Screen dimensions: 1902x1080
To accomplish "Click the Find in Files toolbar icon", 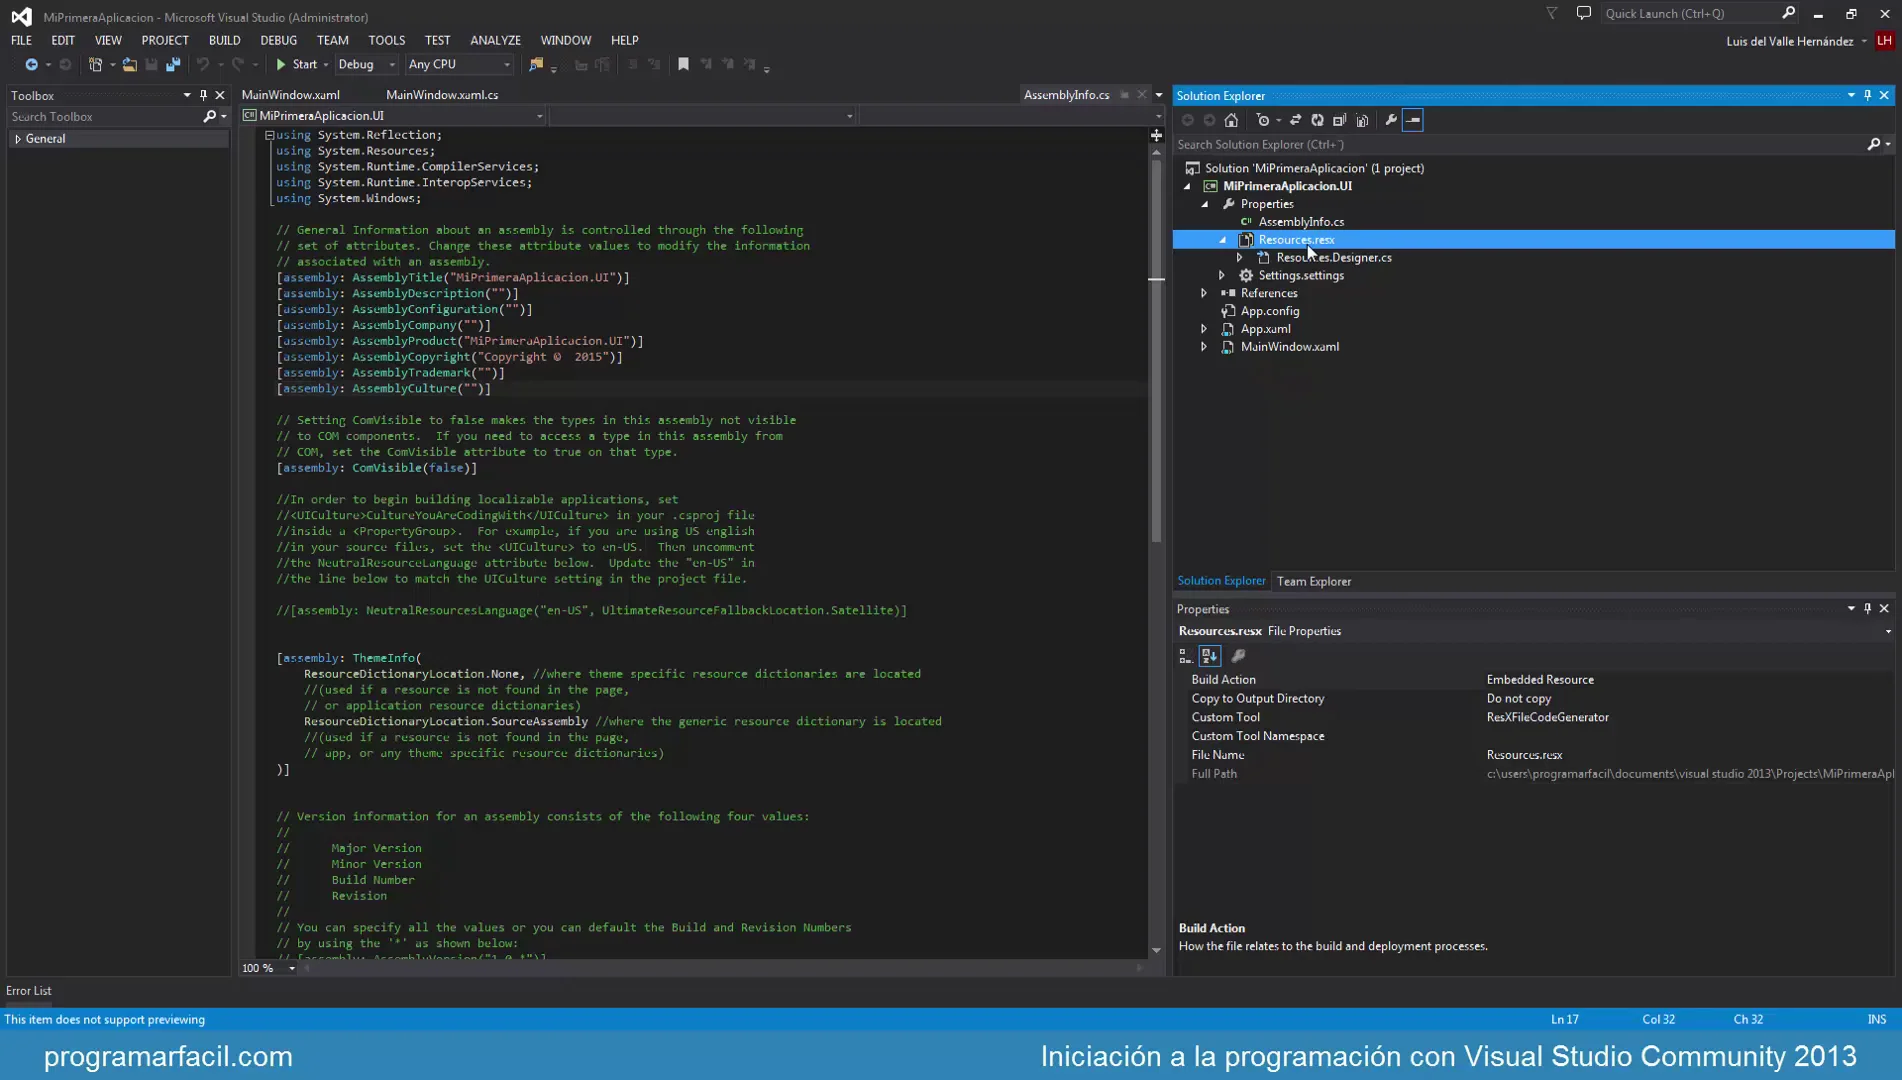I will 536,64.
